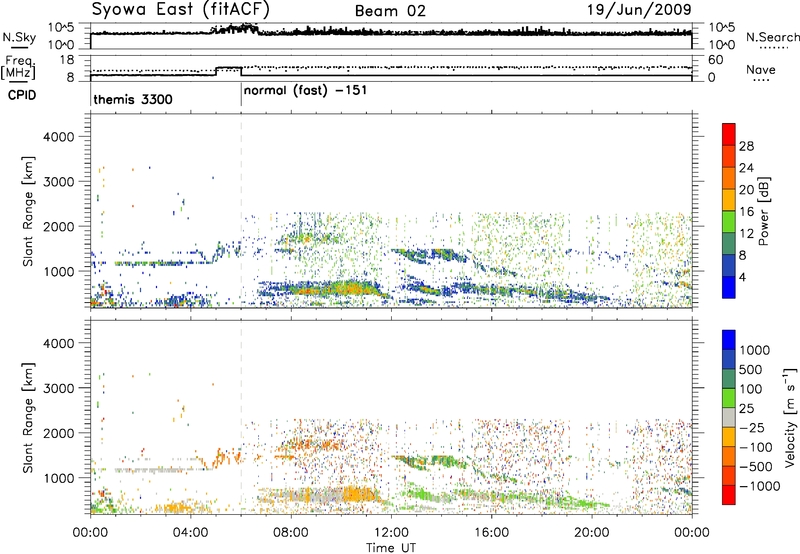Click the '4000' range tick in the power panel

click(x=58, y=137)
